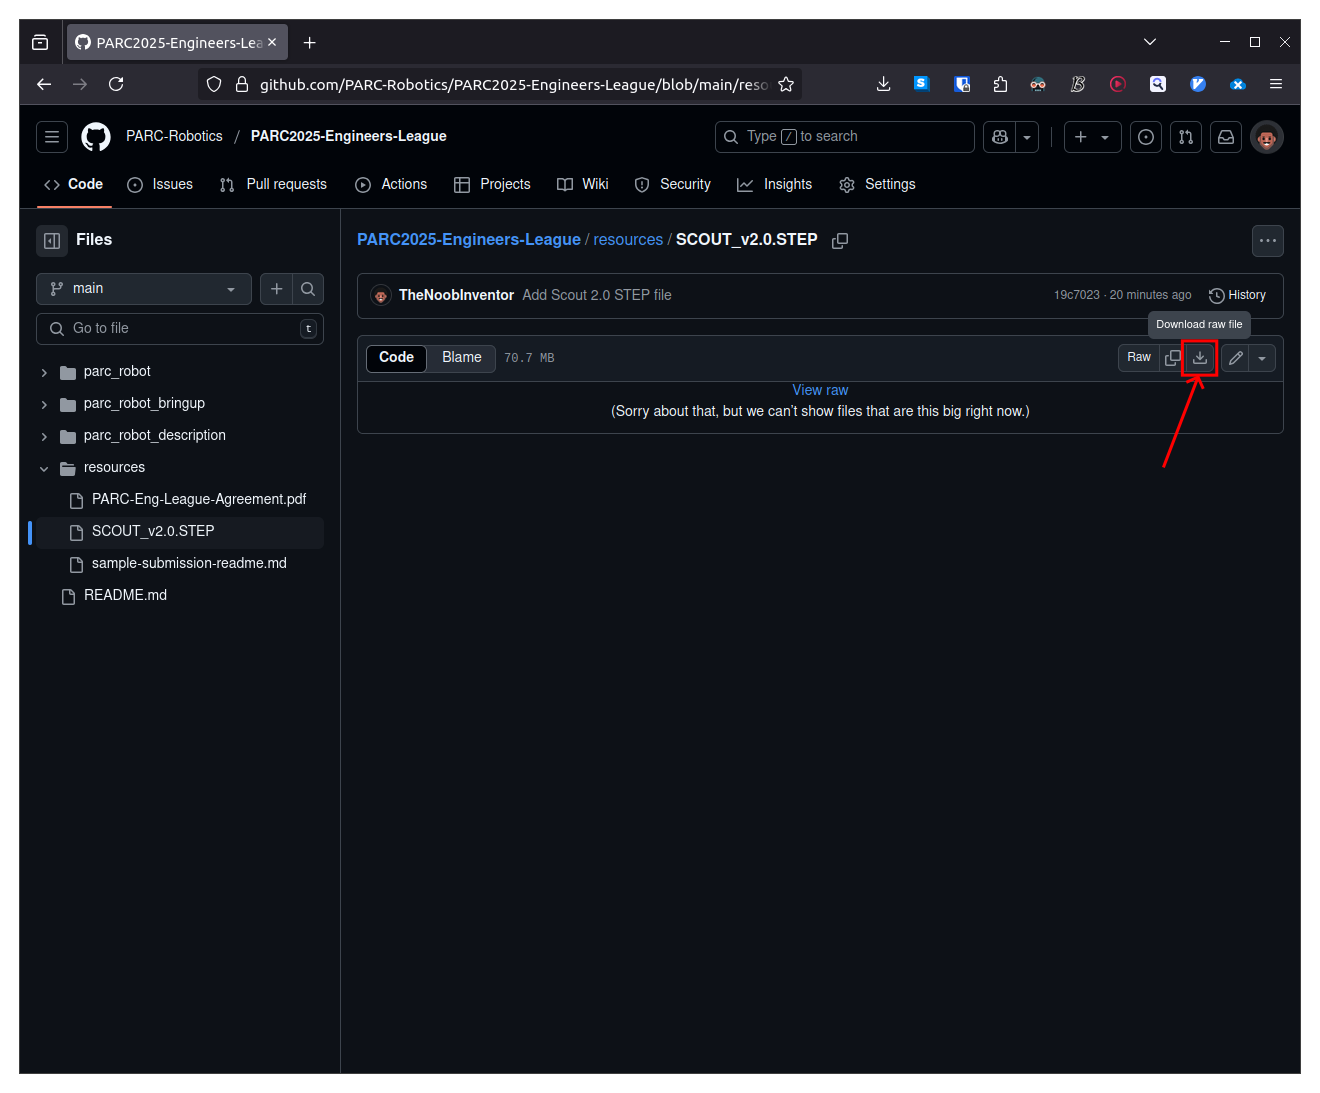Open the pull requests icon in the header

[x=1186, y=137]
